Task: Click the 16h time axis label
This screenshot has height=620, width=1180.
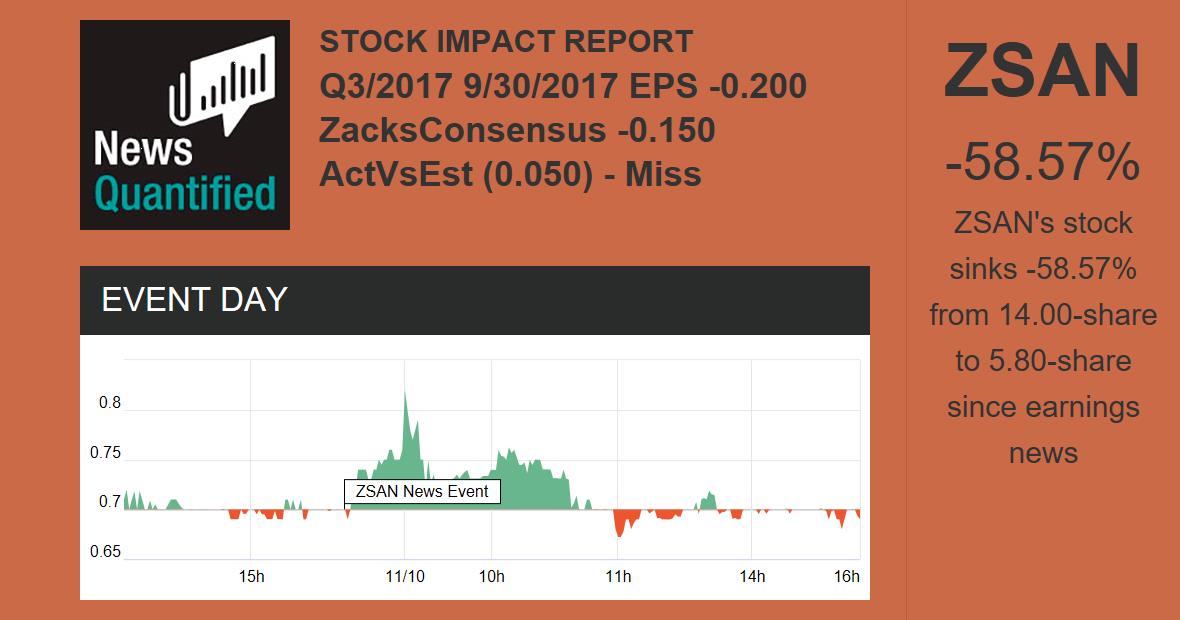Action: [846, 576]
